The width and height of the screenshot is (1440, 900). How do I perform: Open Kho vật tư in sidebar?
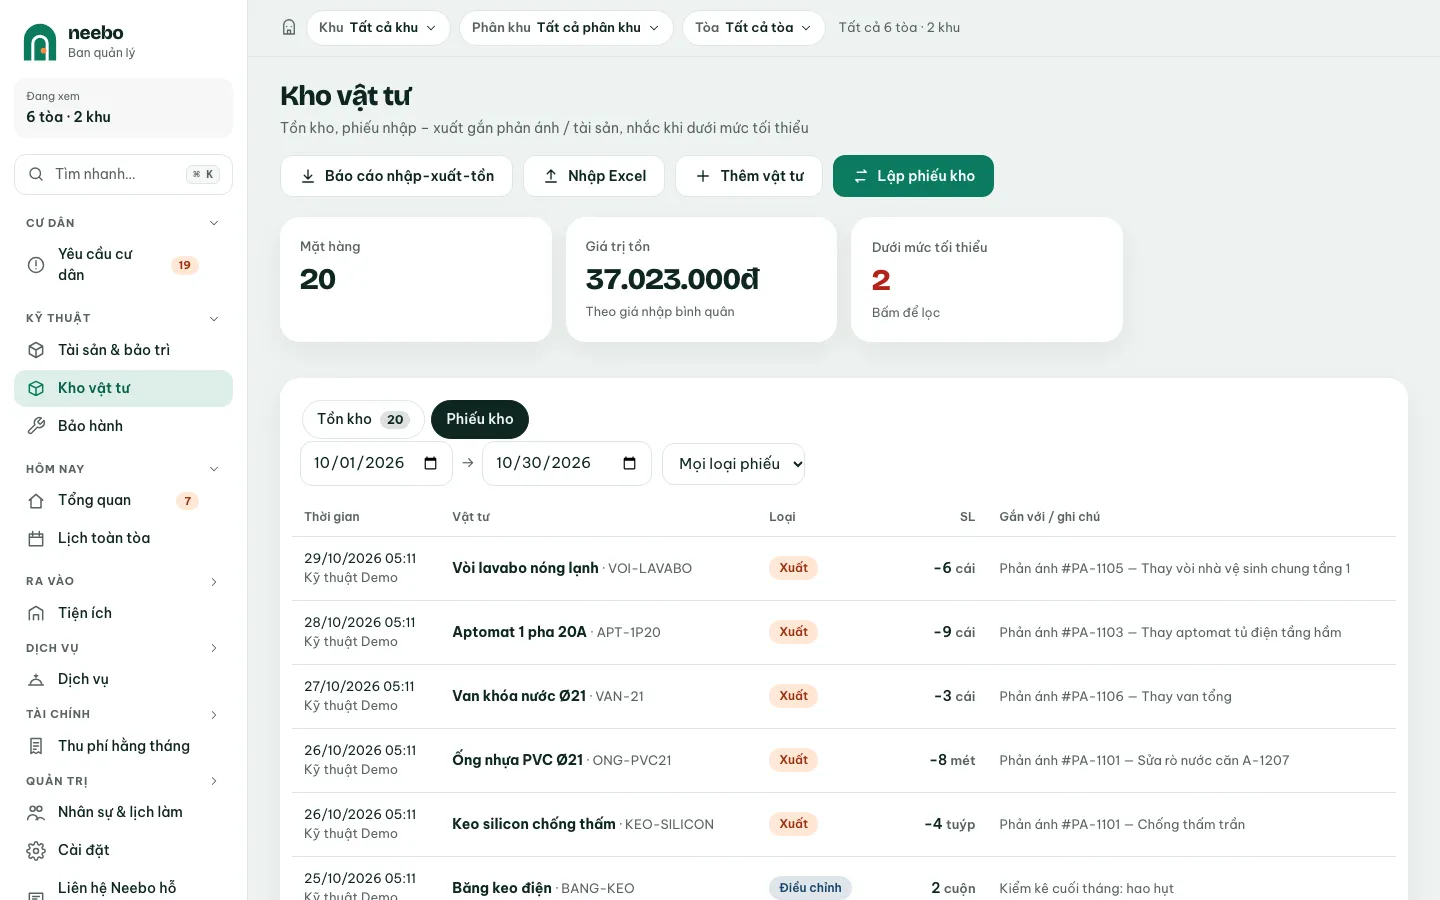click(124, 388)
